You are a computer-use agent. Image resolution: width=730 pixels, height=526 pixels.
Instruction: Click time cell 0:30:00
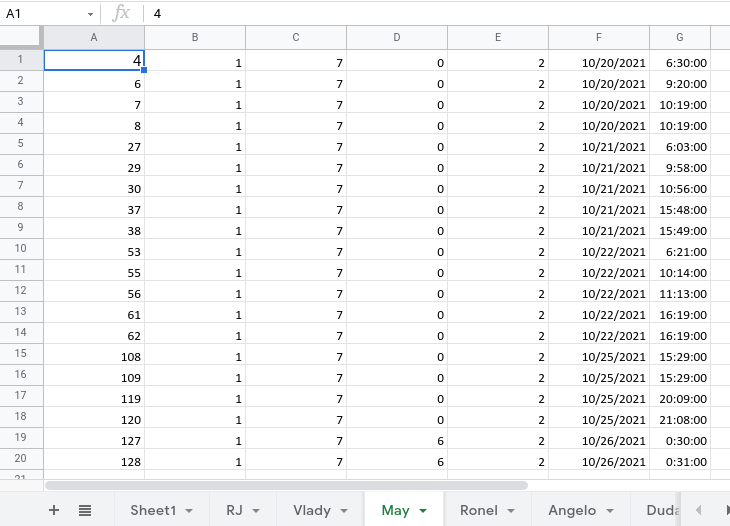point(680,438)
